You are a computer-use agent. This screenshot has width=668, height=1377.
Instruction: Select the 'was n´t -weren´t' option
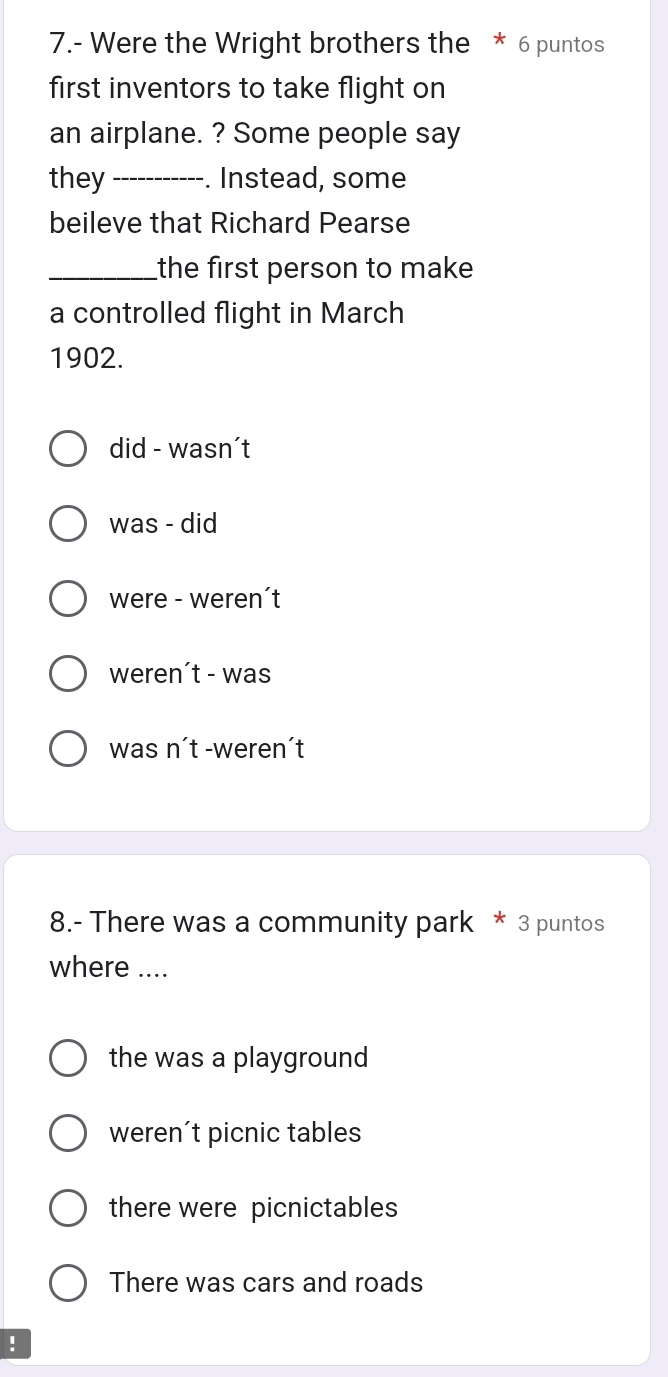coord(68,748)
